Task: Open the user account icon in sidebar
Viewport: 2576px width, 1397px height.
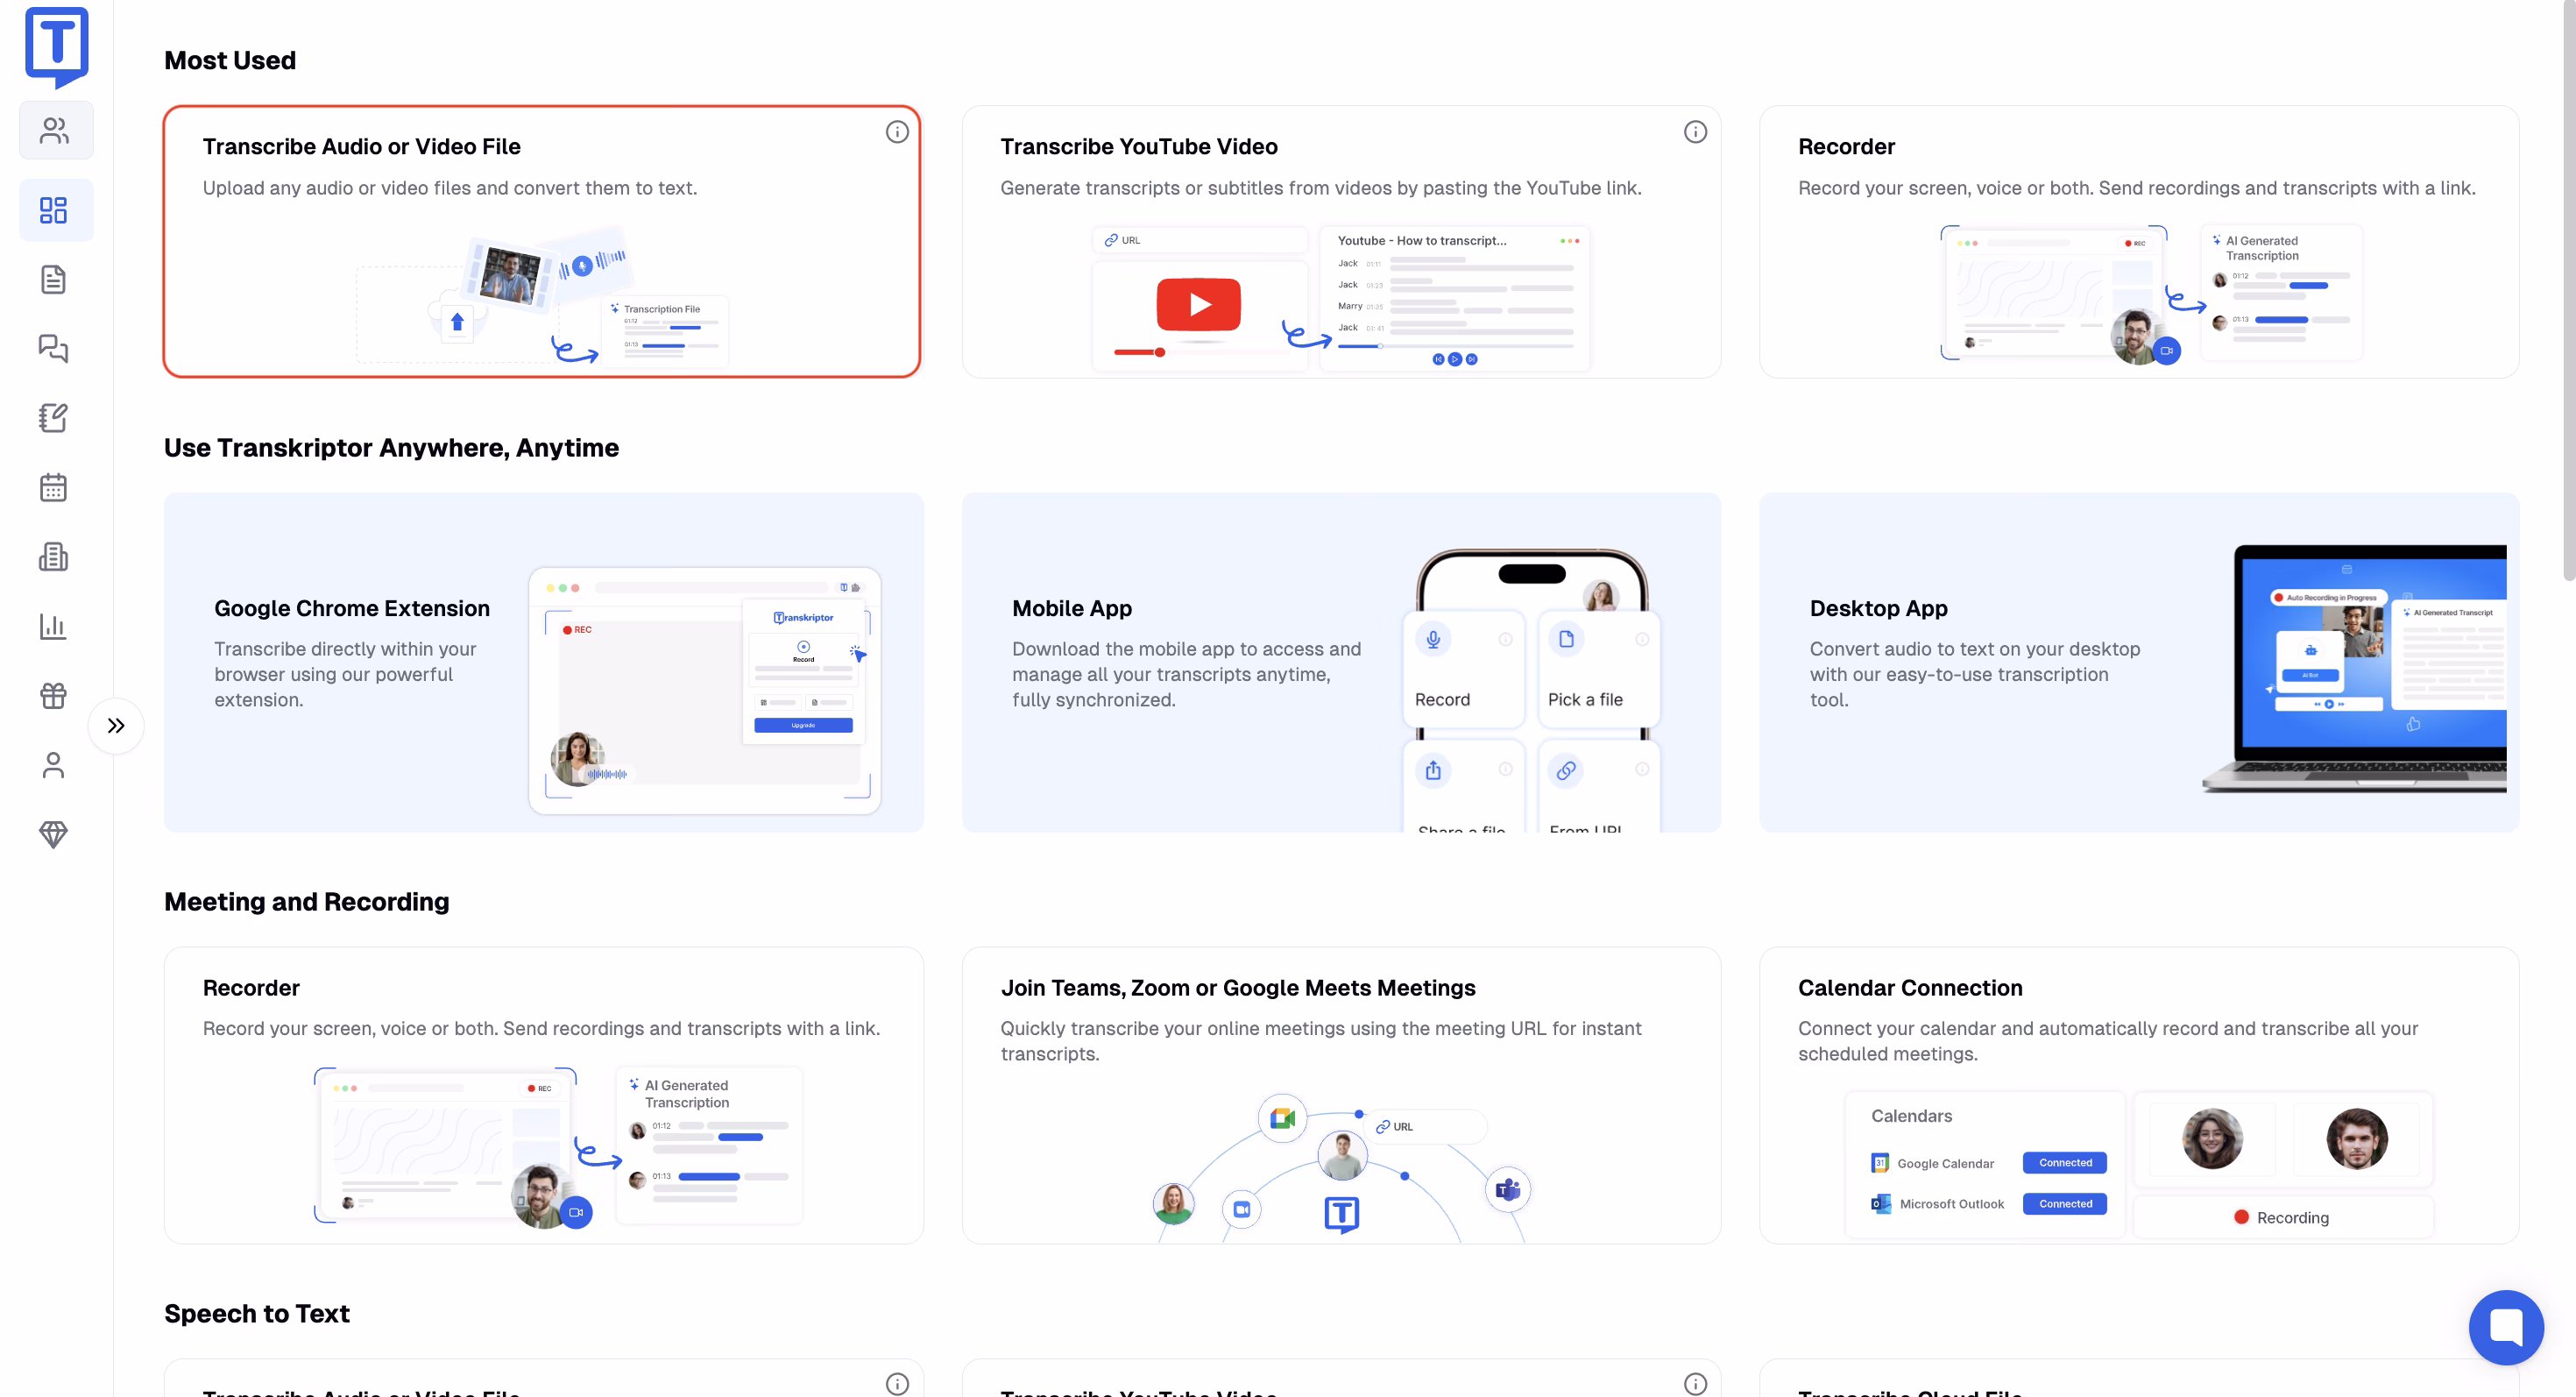Action: point(54,765)
